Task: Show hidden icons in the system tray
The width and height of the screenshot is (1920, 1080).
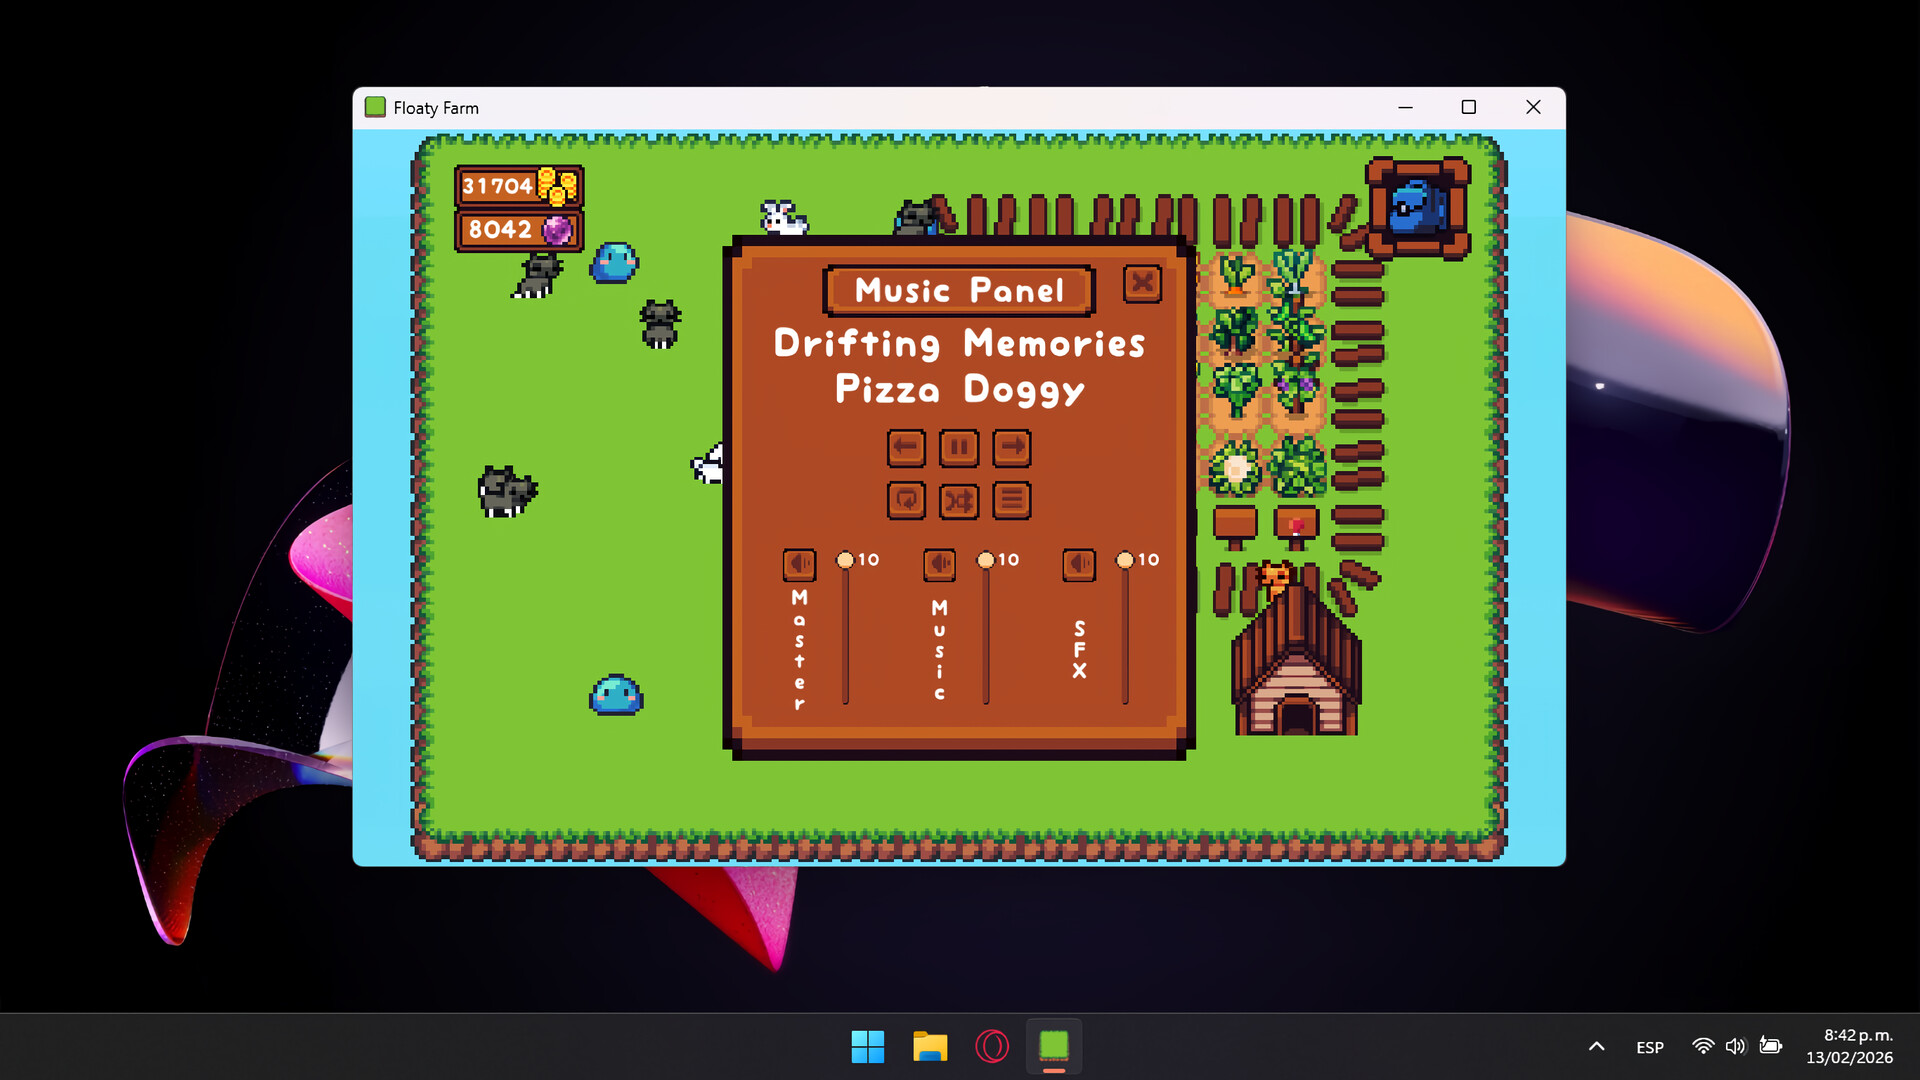Action: coord(1598,1046)
